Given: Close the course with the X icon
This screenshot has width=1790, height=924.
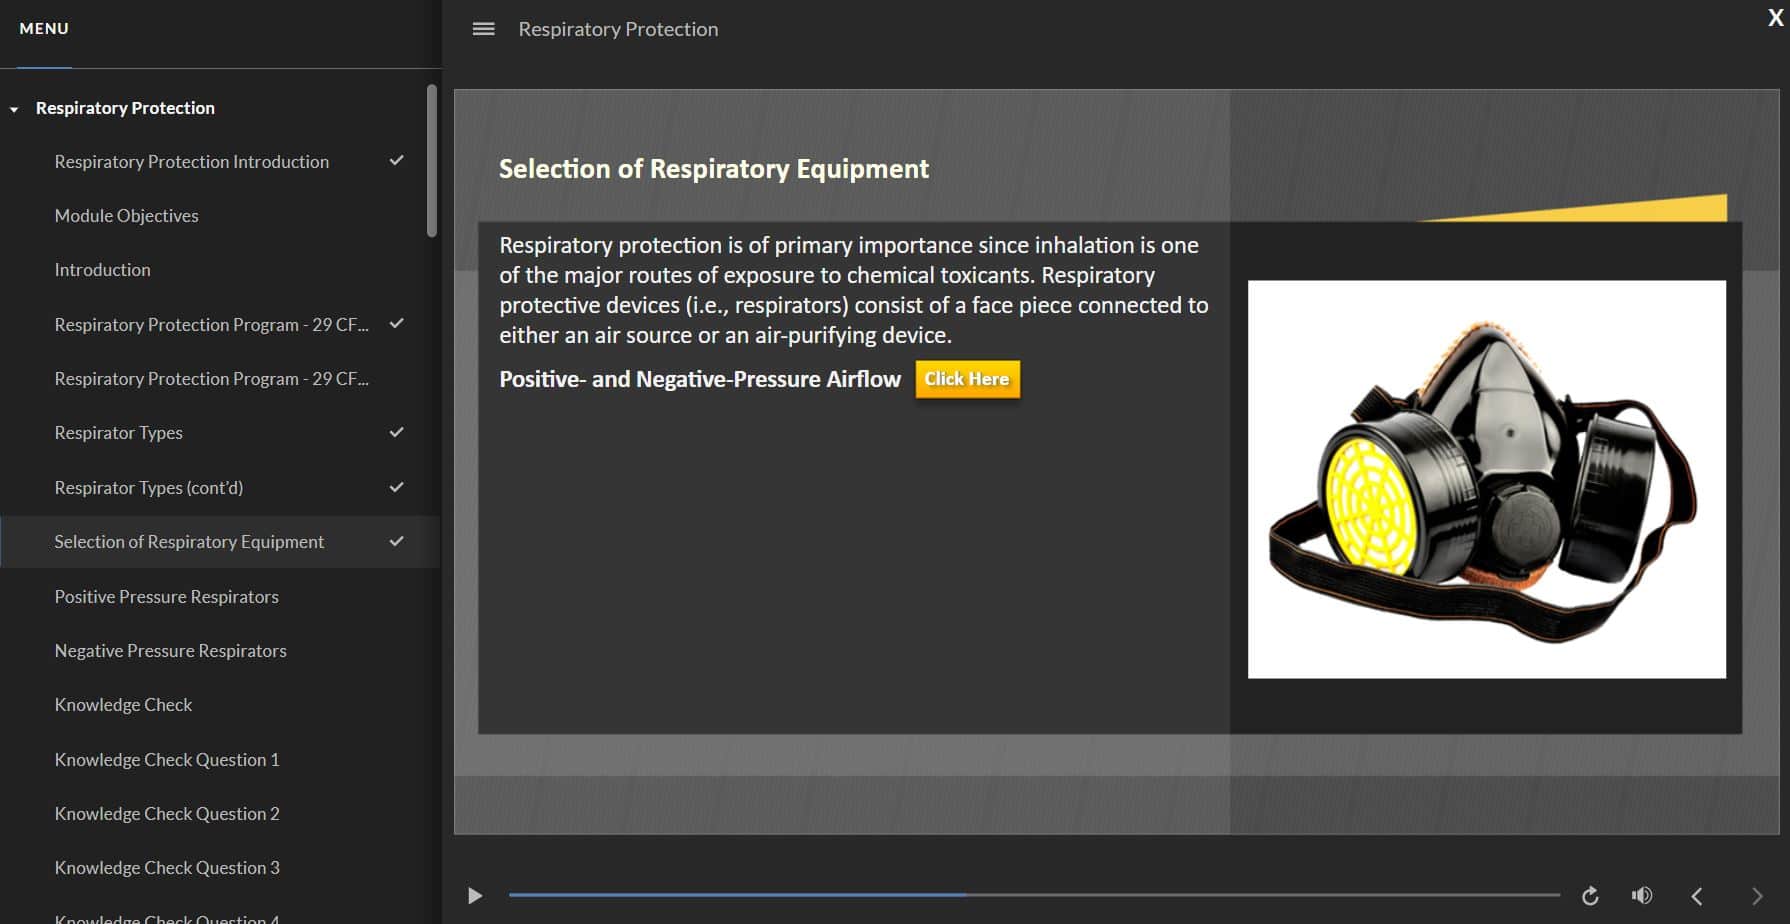Looking at the screenshot, I should (x=1775, y=18).
